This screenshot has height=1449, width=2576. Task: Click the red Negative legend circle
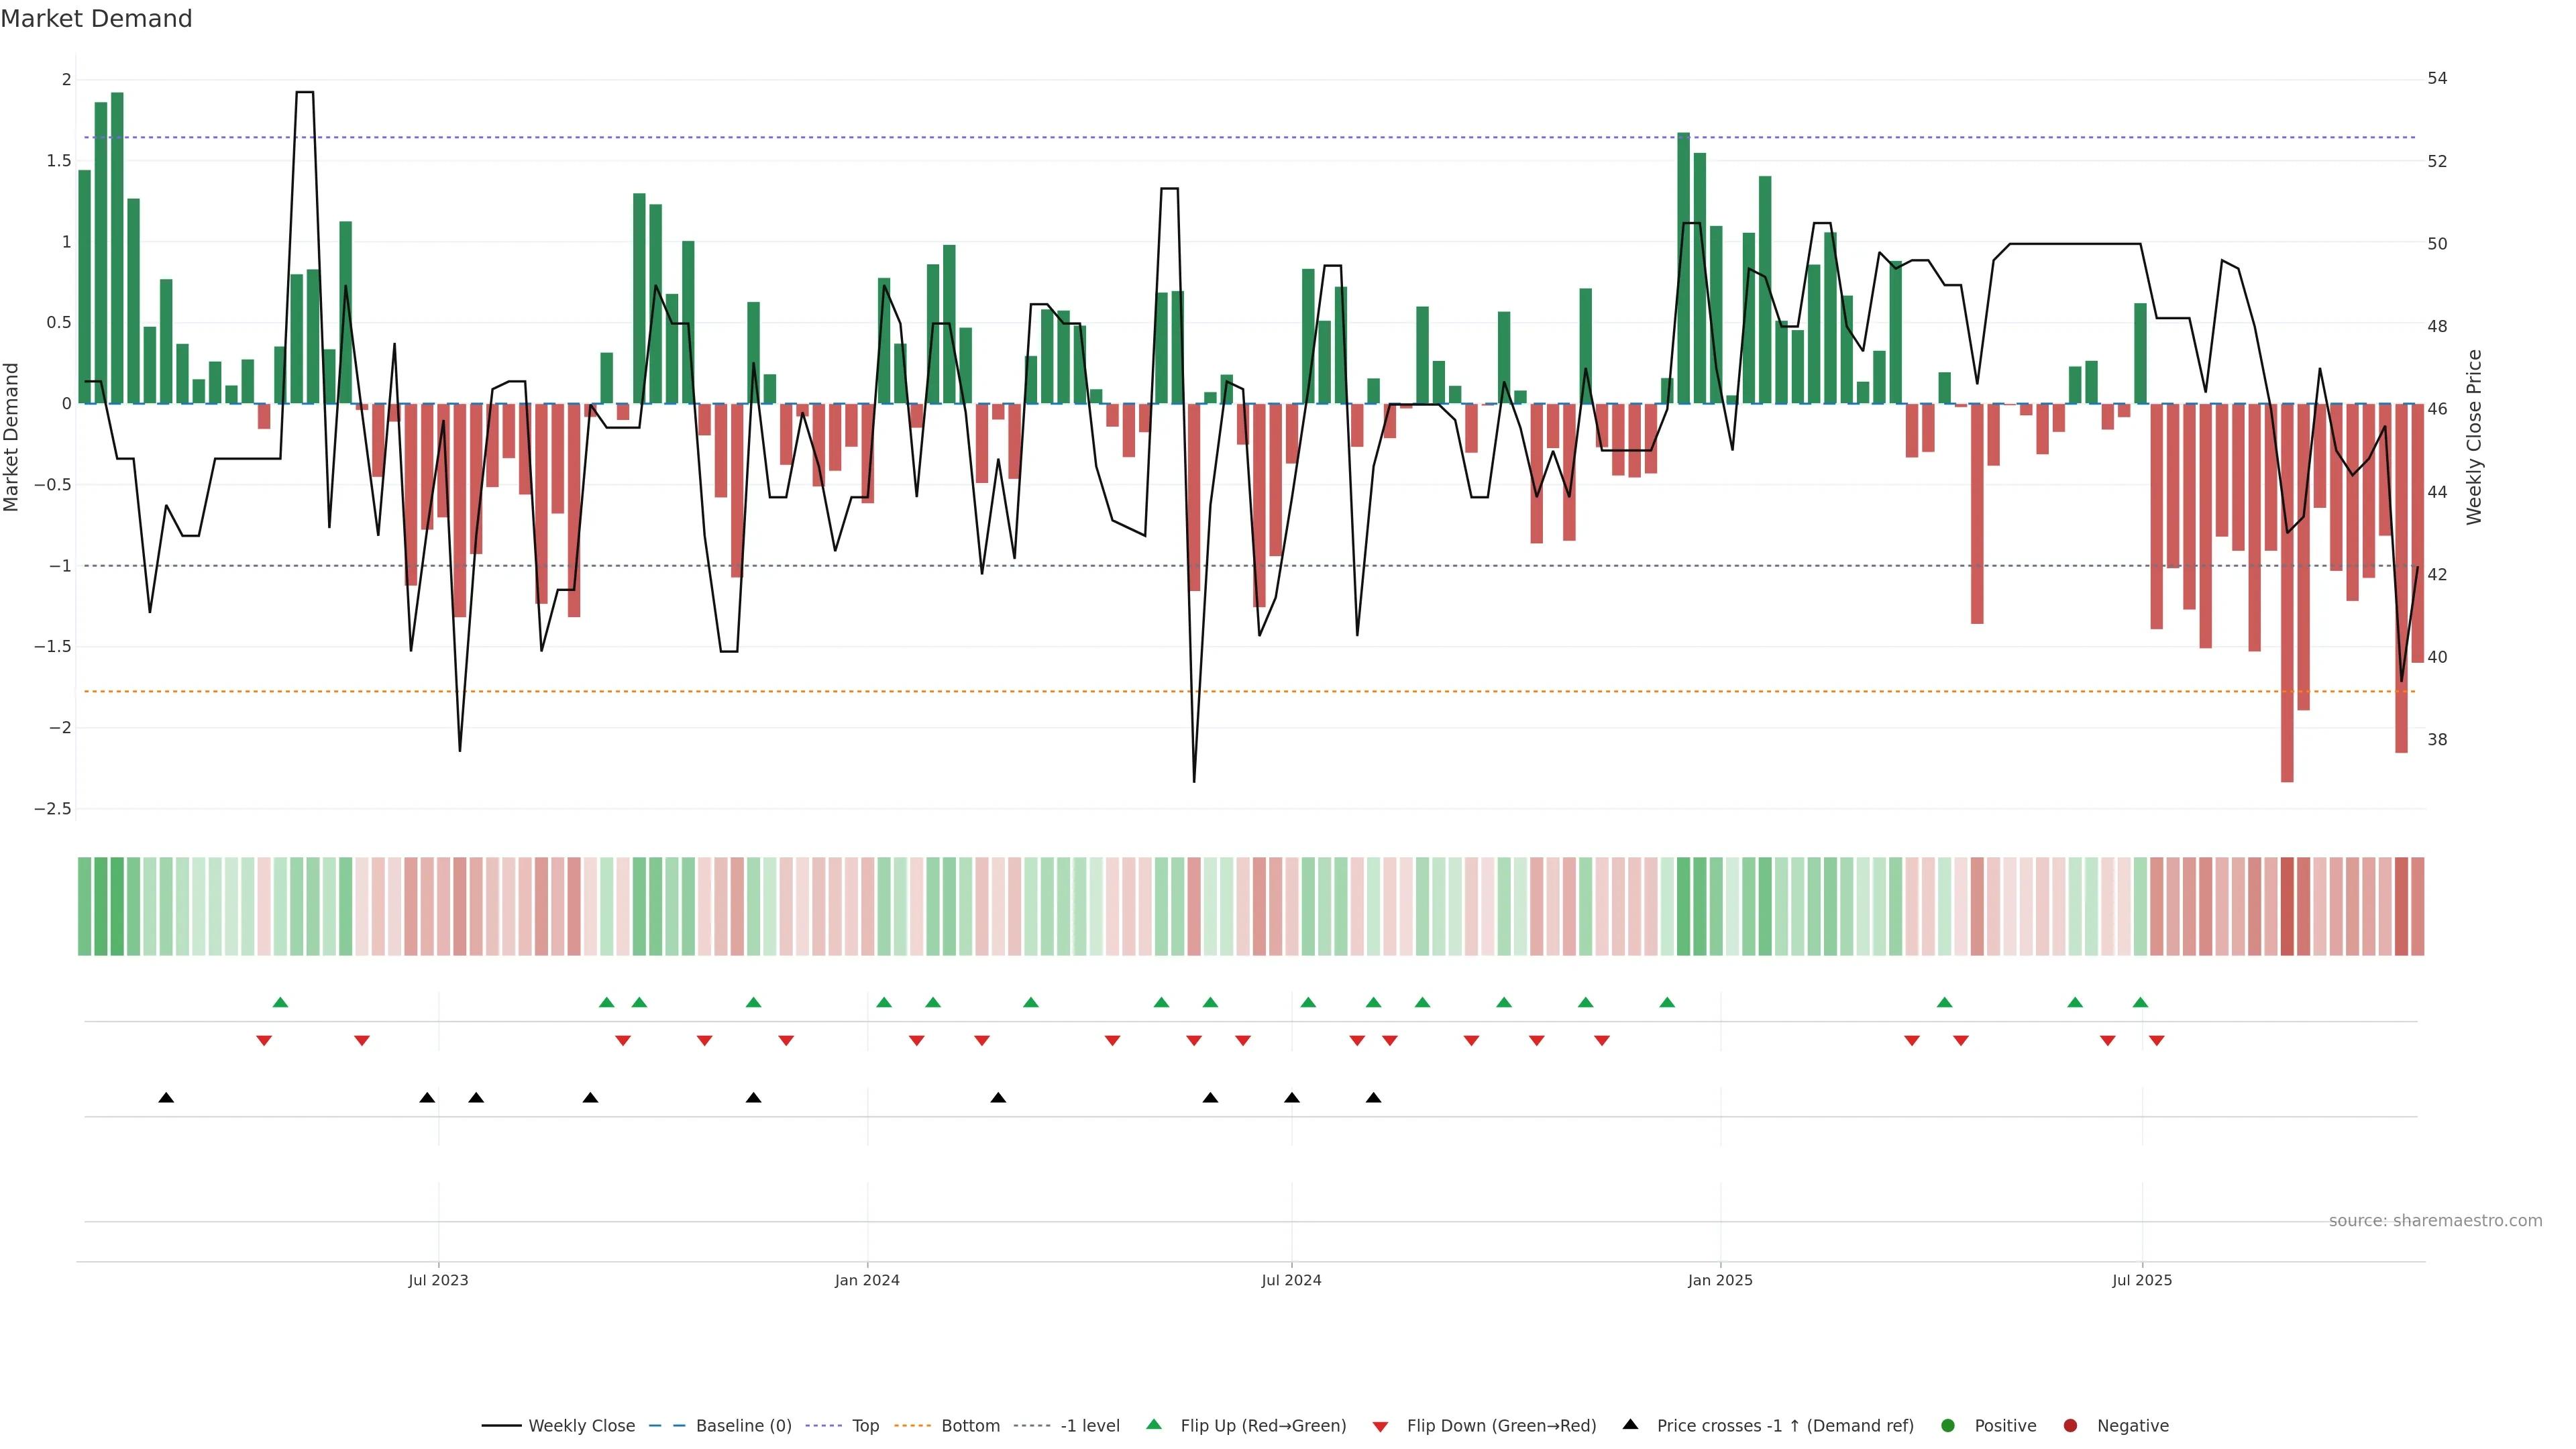click(2070, 1426)
